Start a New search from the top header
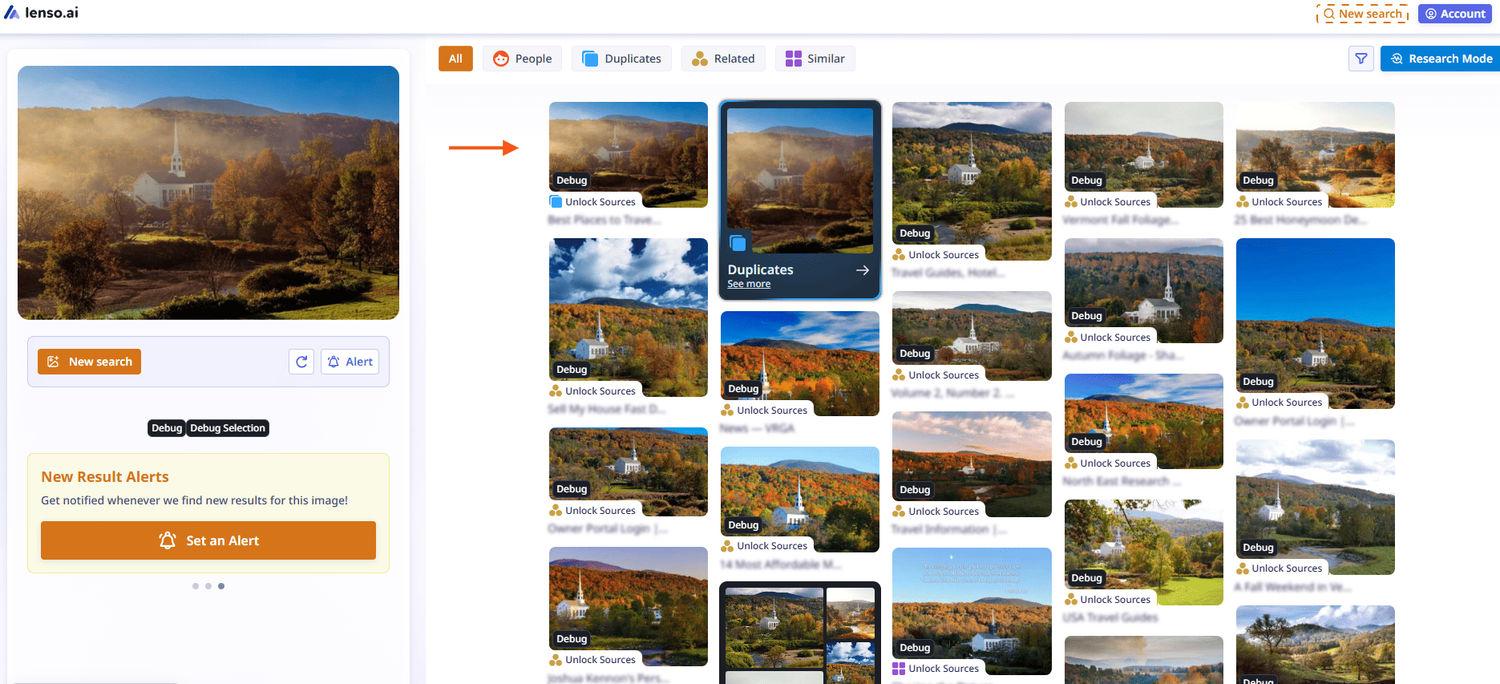The image size is (1500, 684). [x=1362, y=14]
